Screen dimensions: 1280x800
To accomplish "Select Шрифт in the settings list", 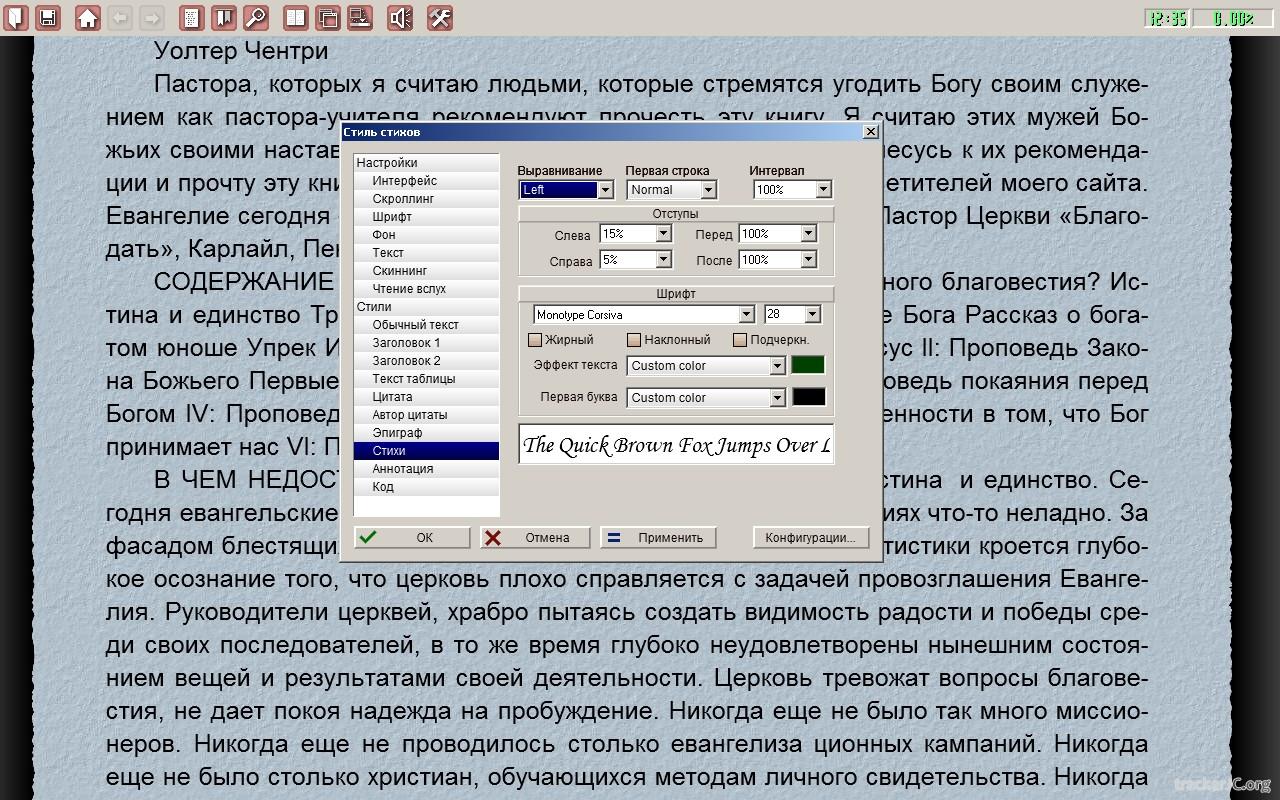I will [x=392, y=217].
